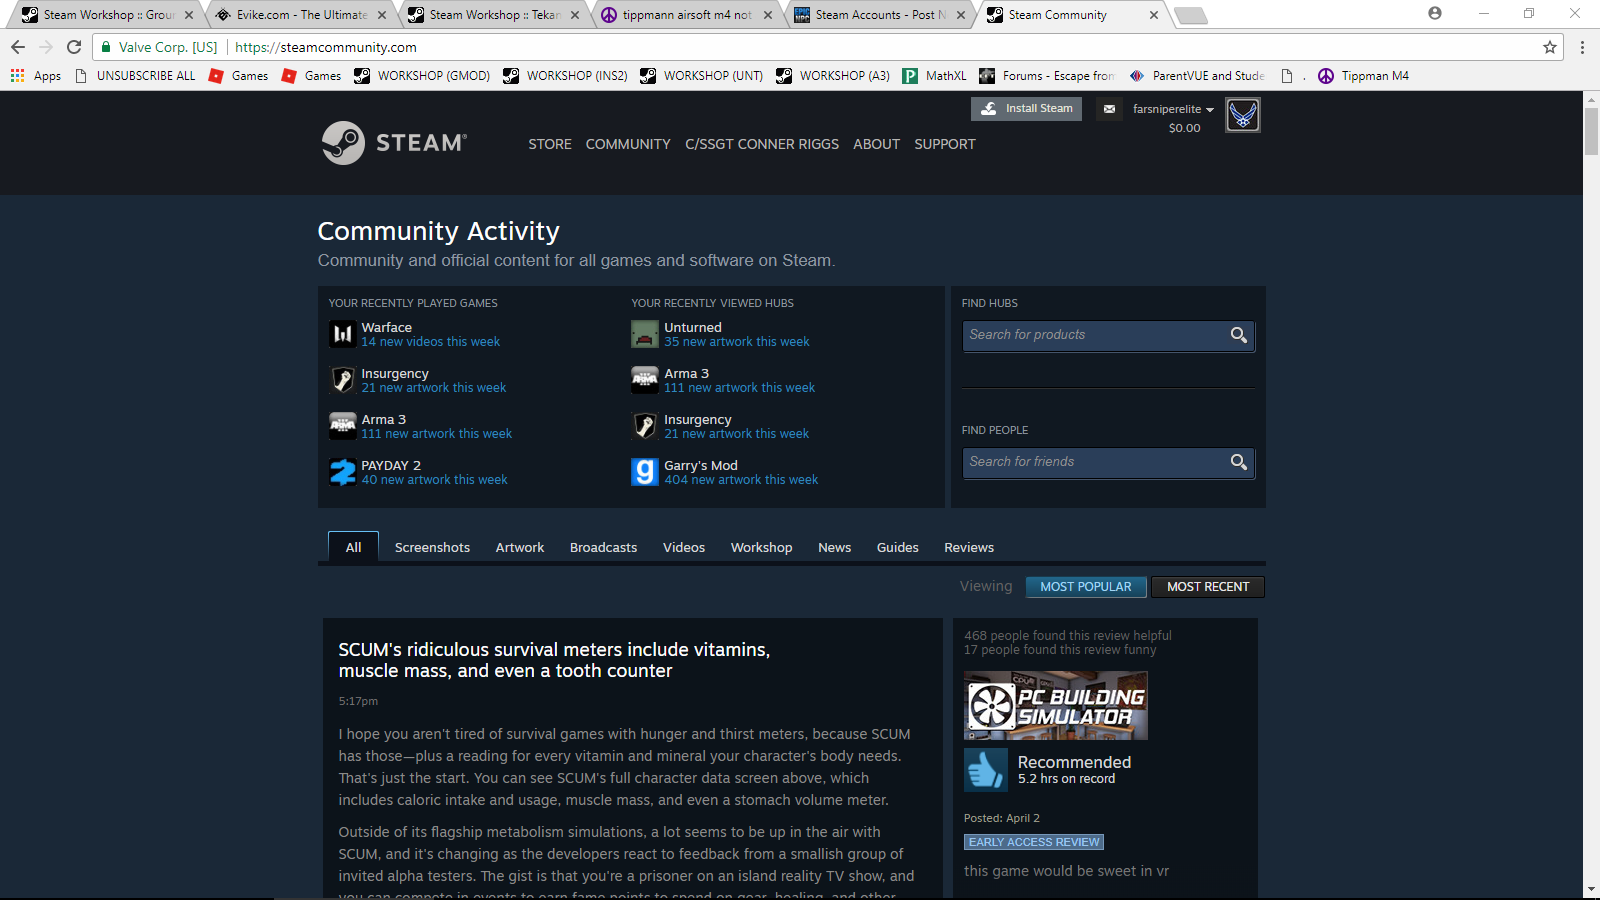
Task: Open the user profile avatar
Action: tap(1243, 115)
